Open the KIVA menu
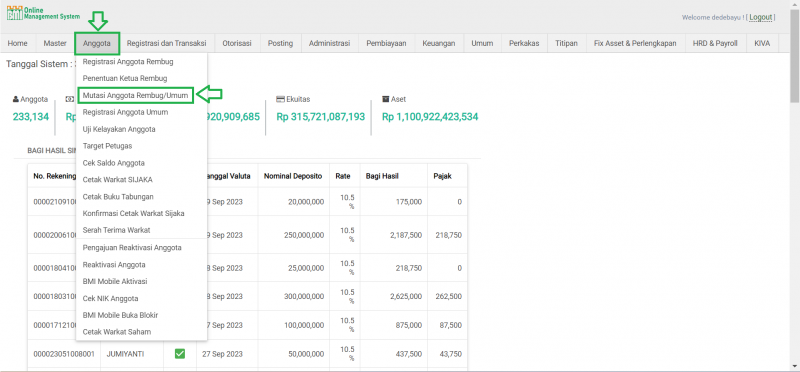 click(x=762, y=43)
